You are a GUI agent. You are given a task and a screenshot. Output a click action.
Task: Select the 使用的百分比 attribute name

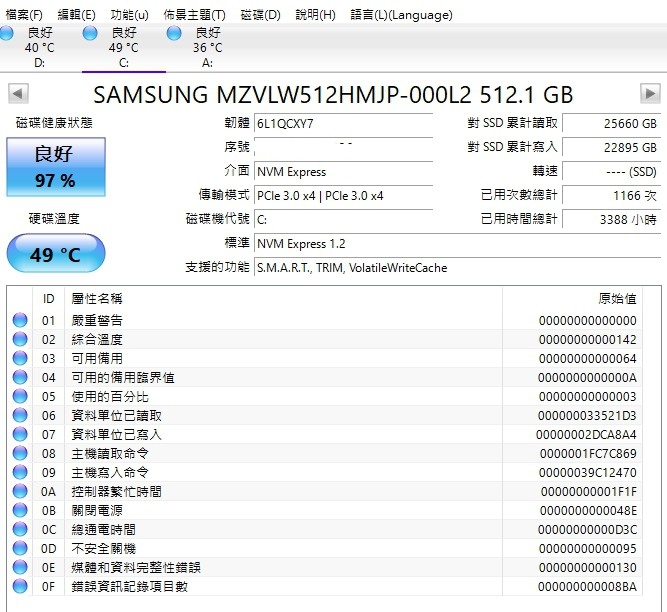(x=110, y=396)
